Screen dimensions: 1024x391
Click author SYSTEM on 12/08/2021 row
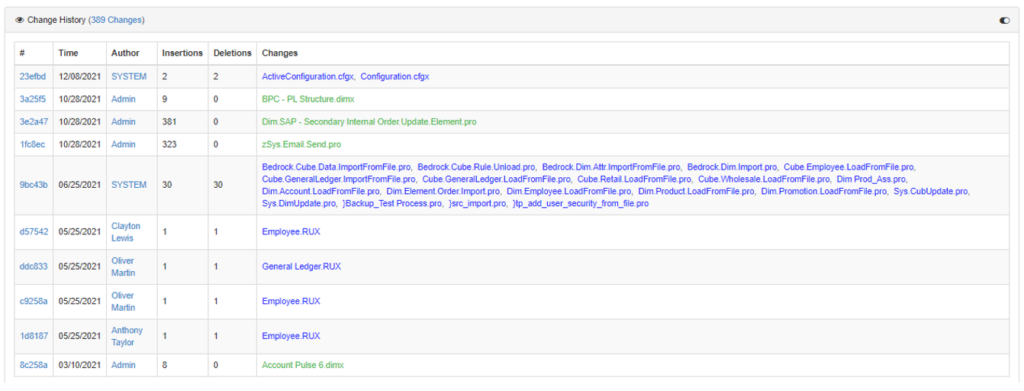tap(129, 76)
